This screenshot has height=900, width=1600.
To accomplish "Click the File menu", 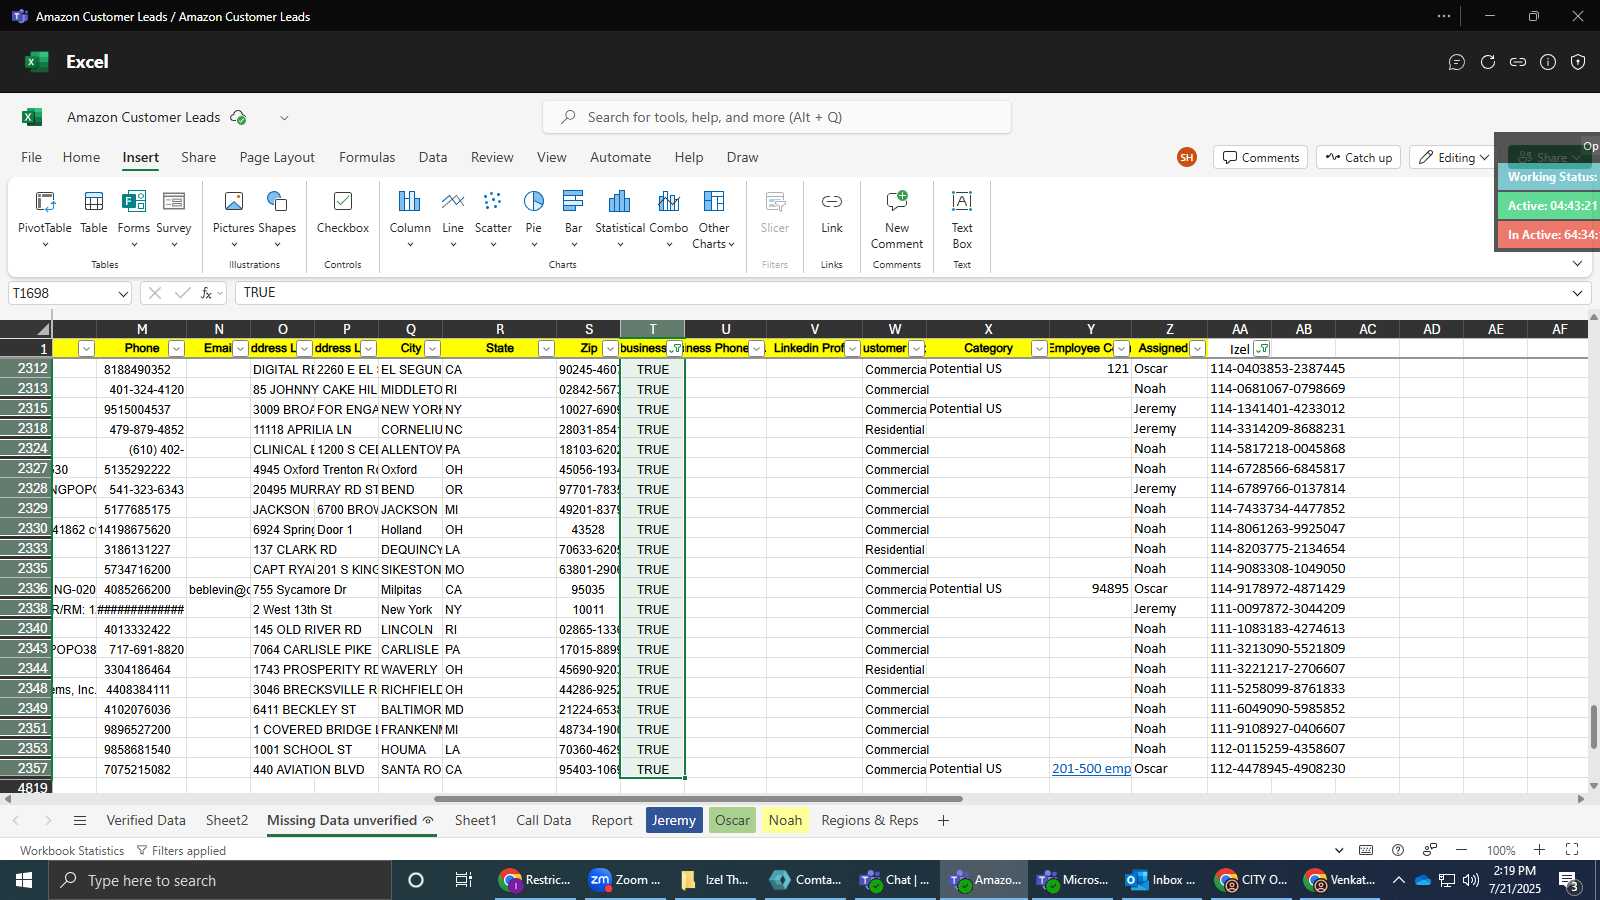I will [x=32, y=158].
